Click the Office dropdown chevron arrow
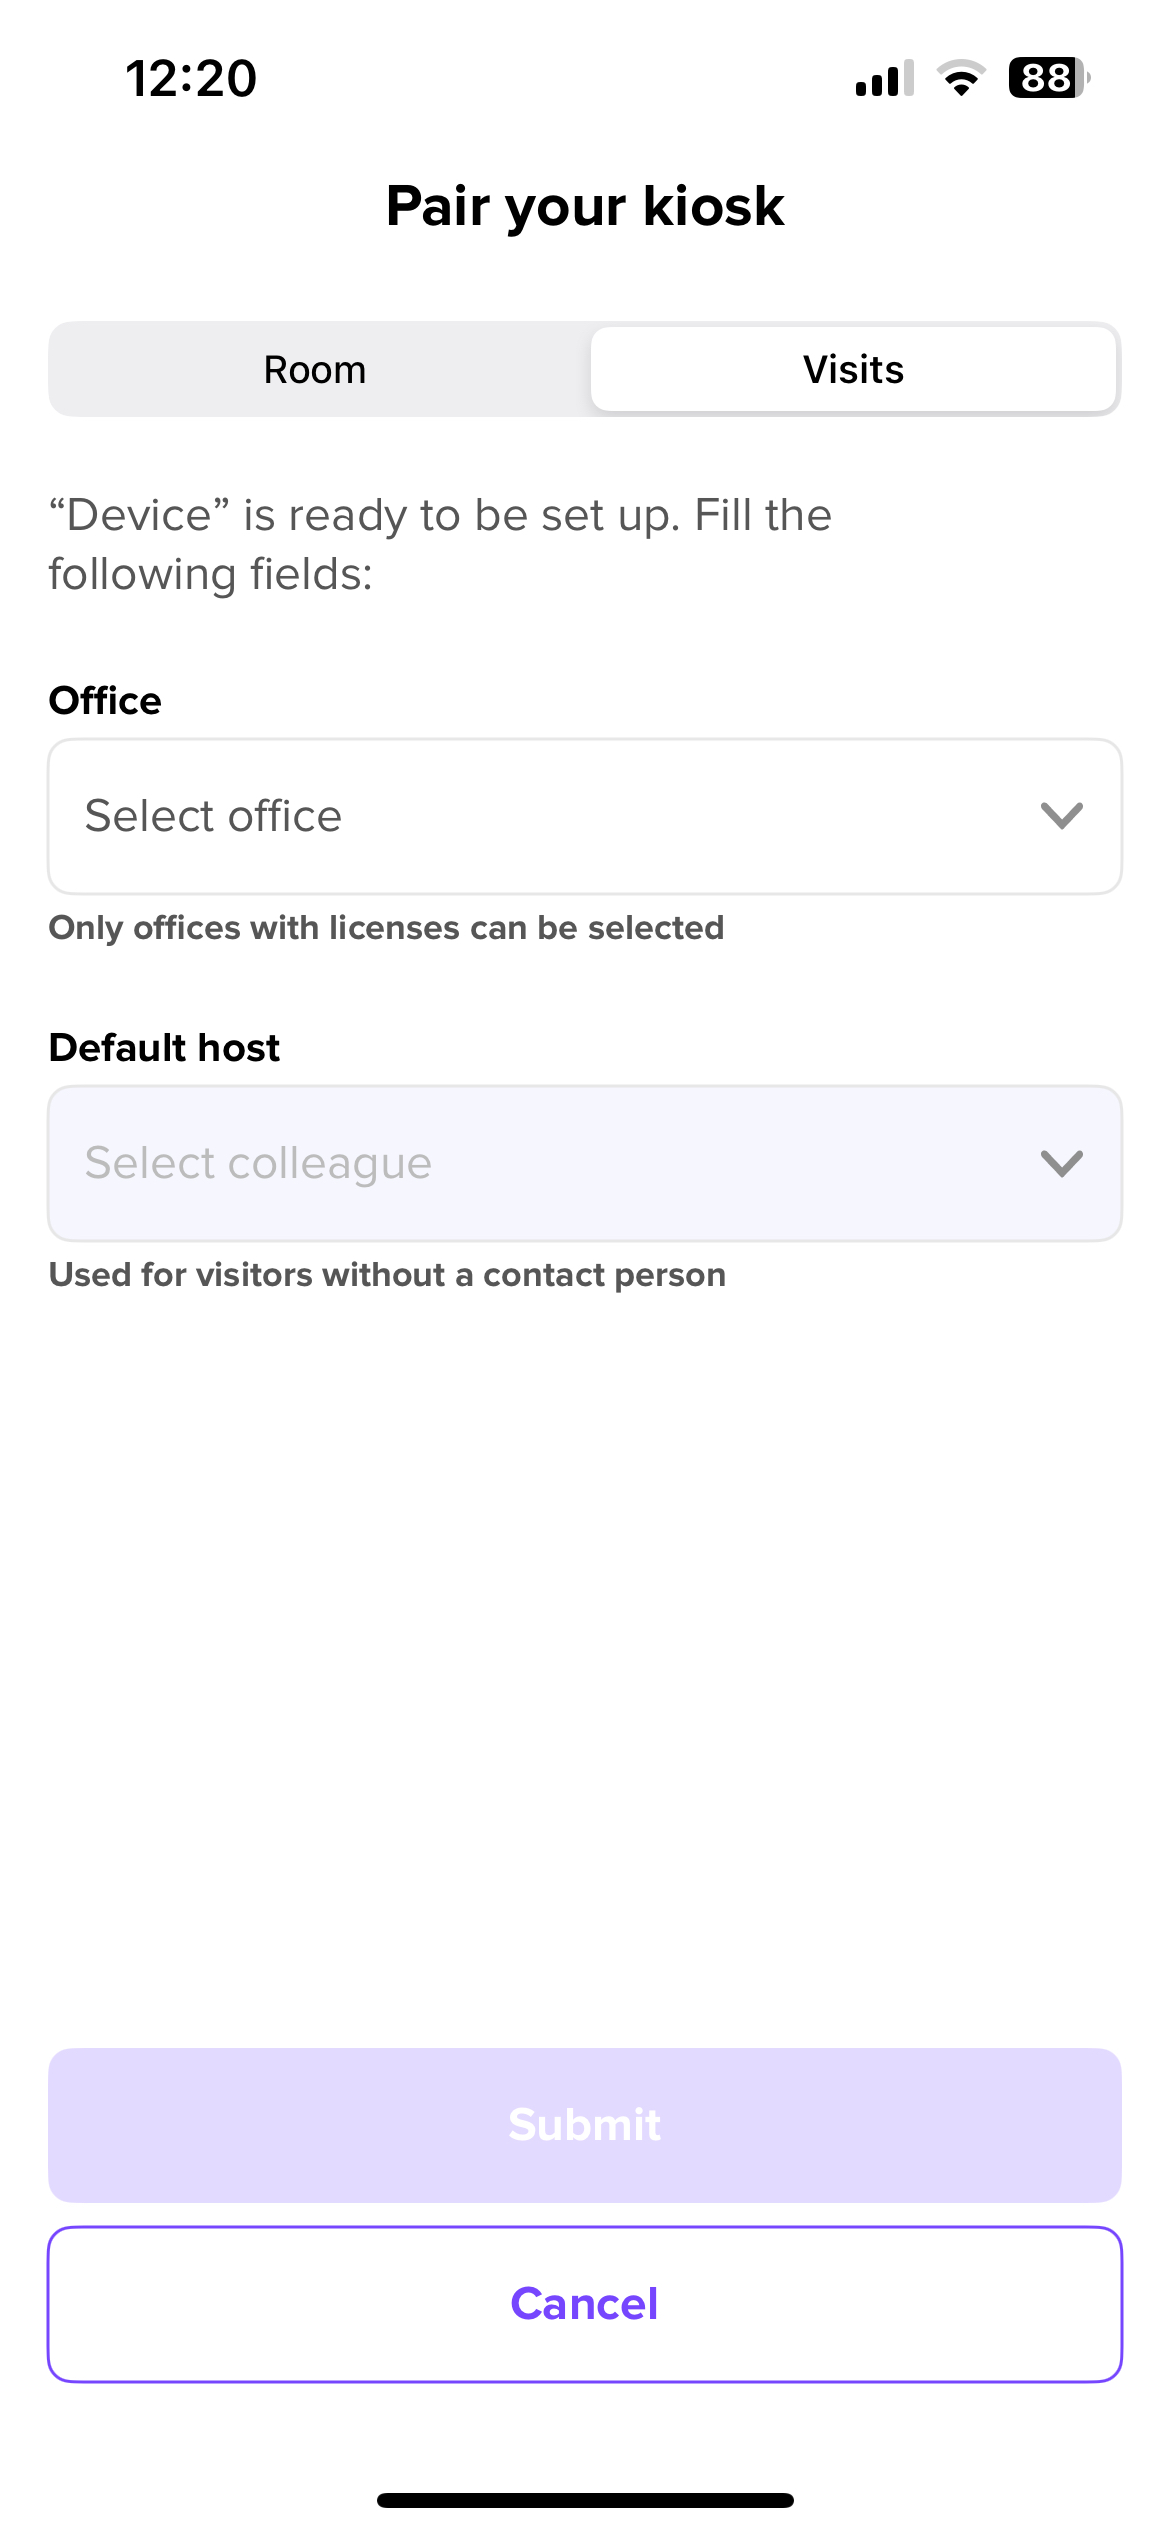 1061,816
